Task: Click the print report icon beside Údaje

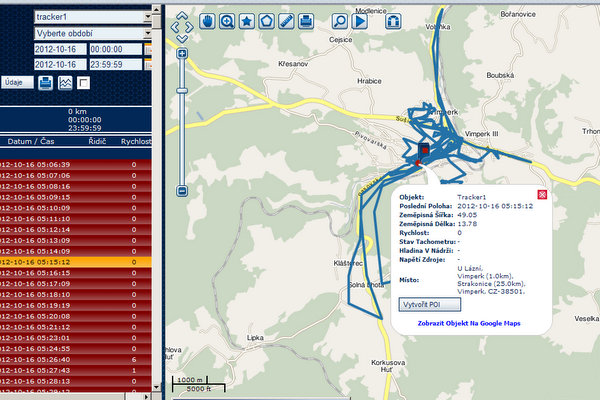Action: (45, 82)
